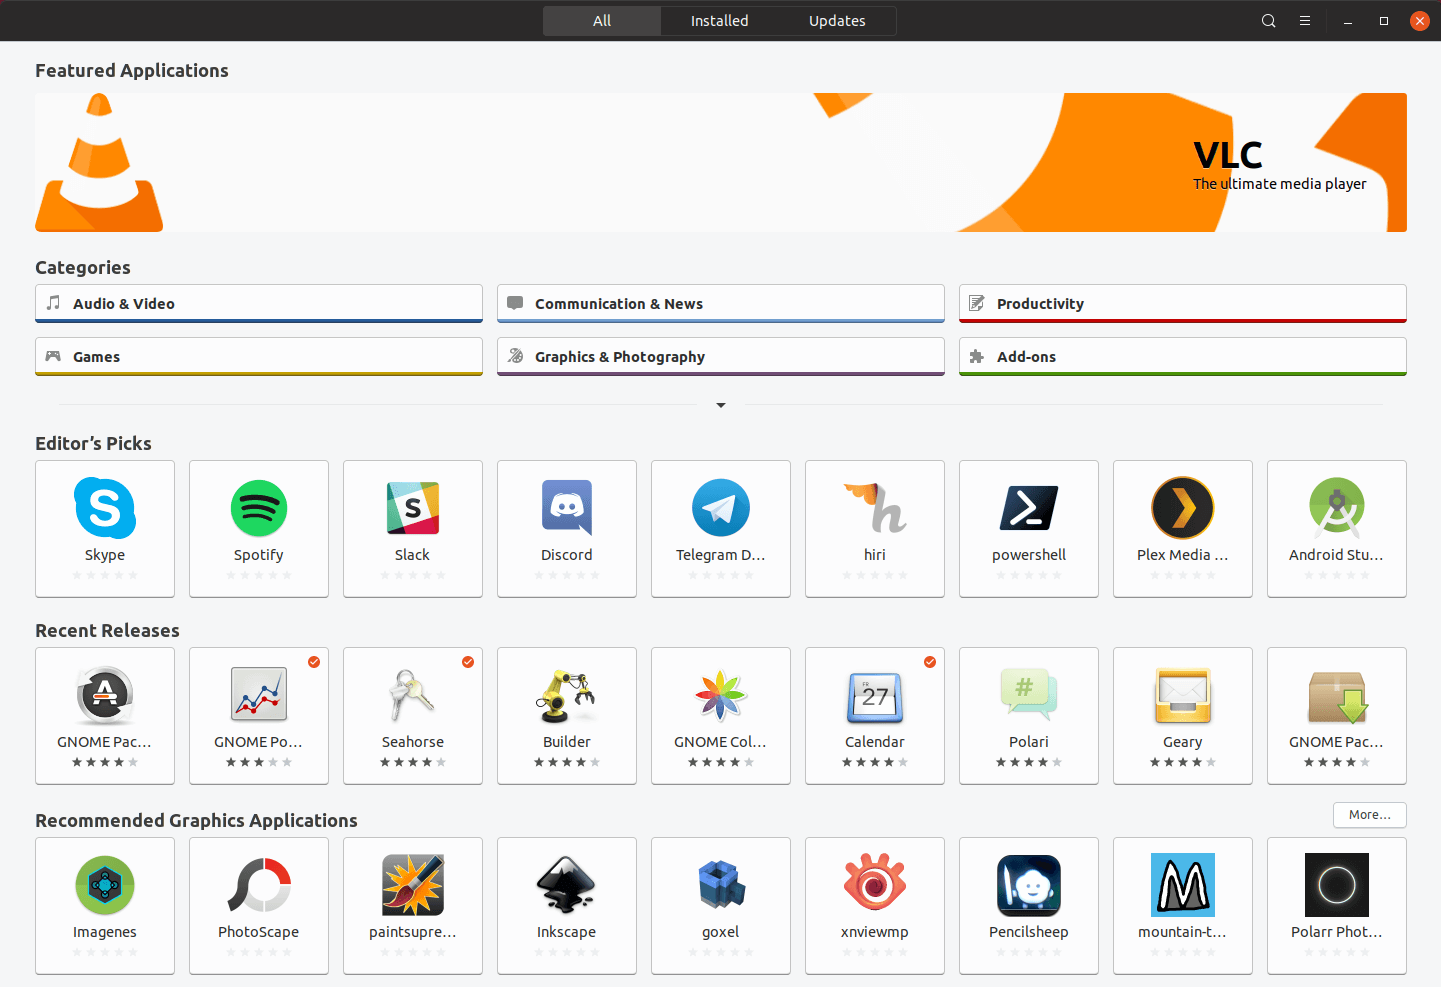Select Builder from Recent Releases
This screenshot has width=1441, height=987.
point(566,715)
